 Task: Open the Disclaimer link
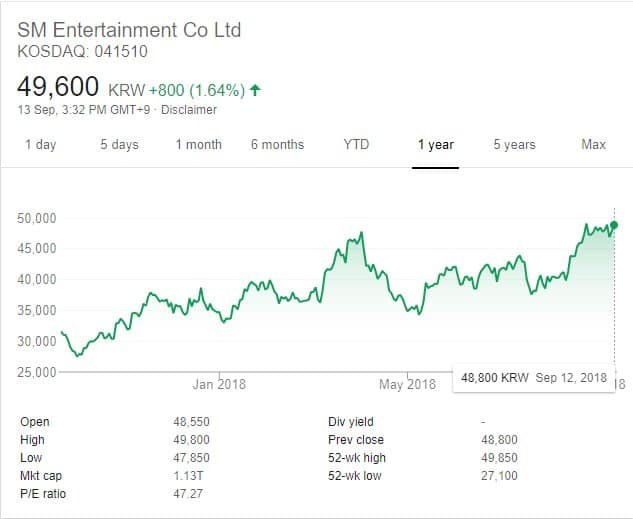pos(189,110)
